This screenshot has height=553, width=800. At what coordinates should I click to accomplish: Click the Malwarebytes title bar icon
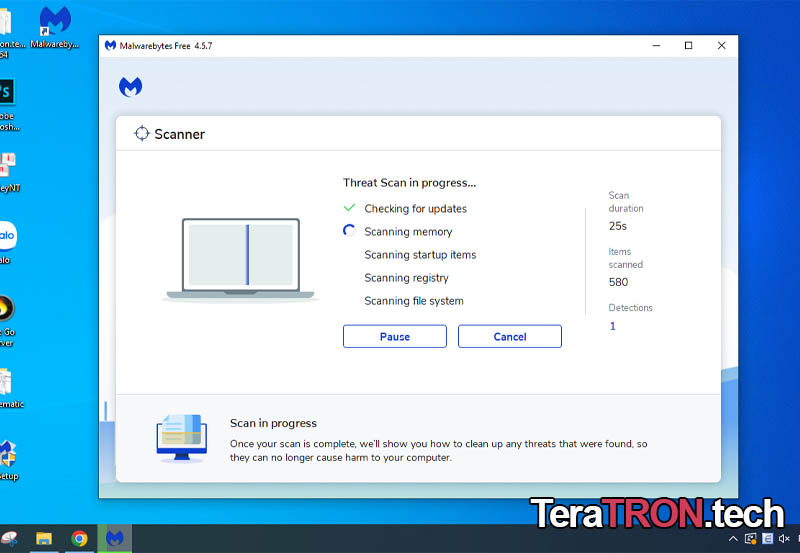pyautogui.click(x=110, y=45)
